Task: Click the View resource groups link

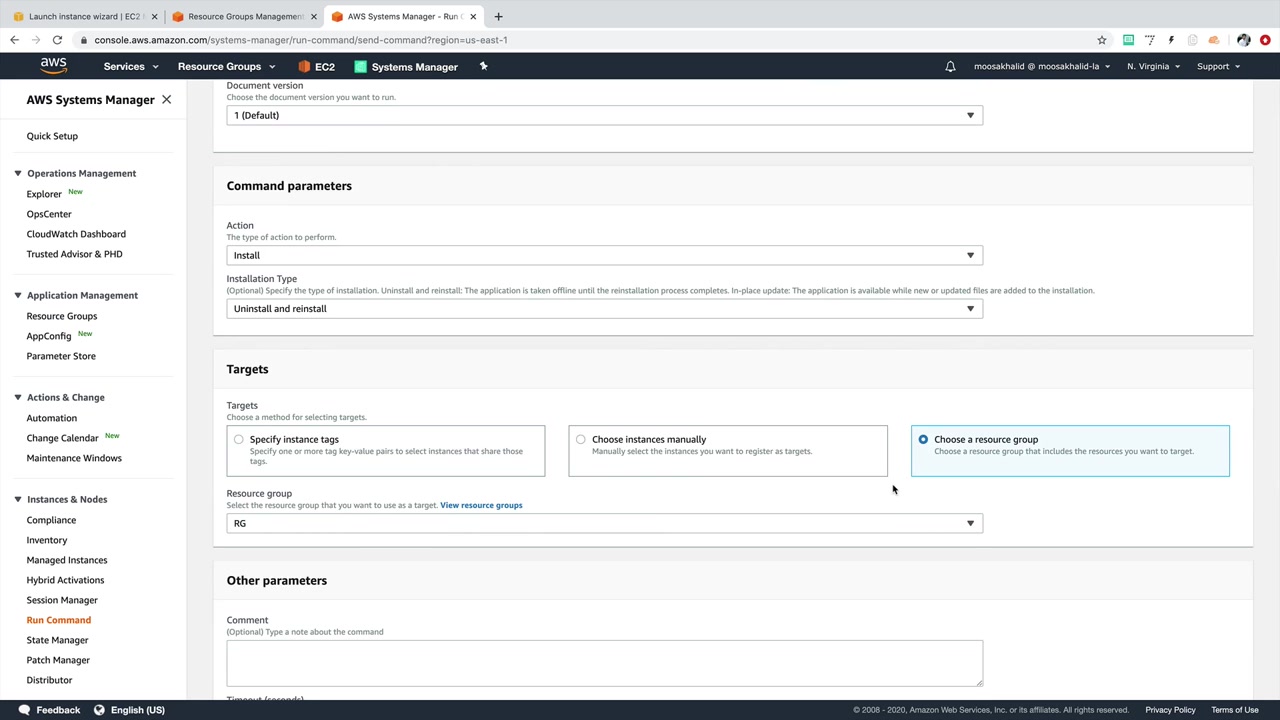Action: 481,505
